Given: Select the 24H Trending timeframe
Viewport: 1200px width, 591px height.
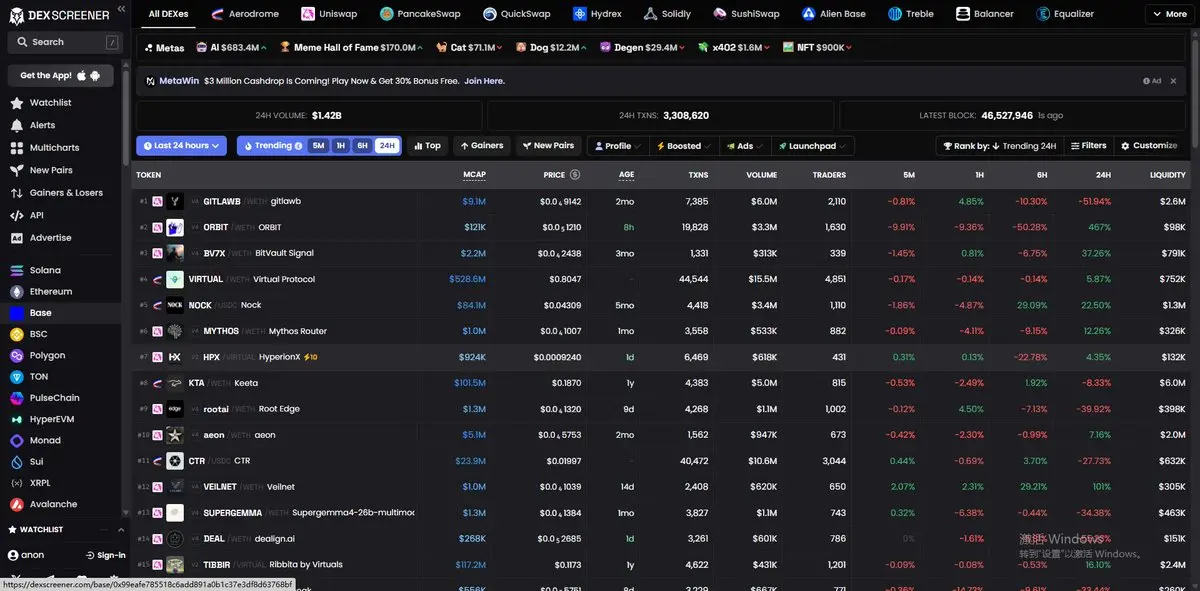Looking at the screenshot, I should [x=386, y=146].
